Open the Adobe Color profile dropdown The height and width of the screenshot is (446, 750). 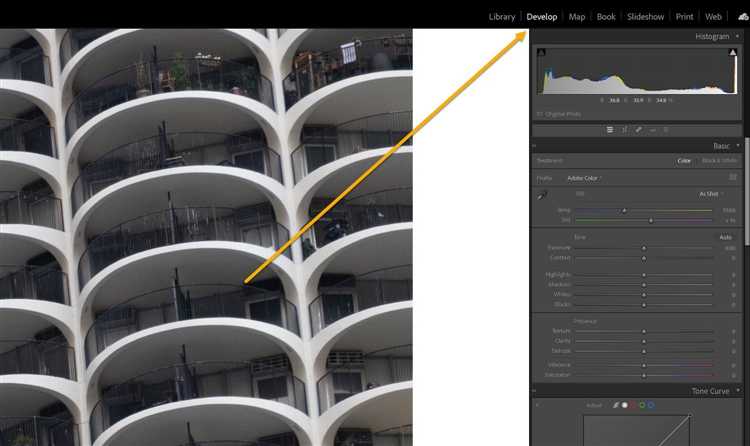click(584, 178)
